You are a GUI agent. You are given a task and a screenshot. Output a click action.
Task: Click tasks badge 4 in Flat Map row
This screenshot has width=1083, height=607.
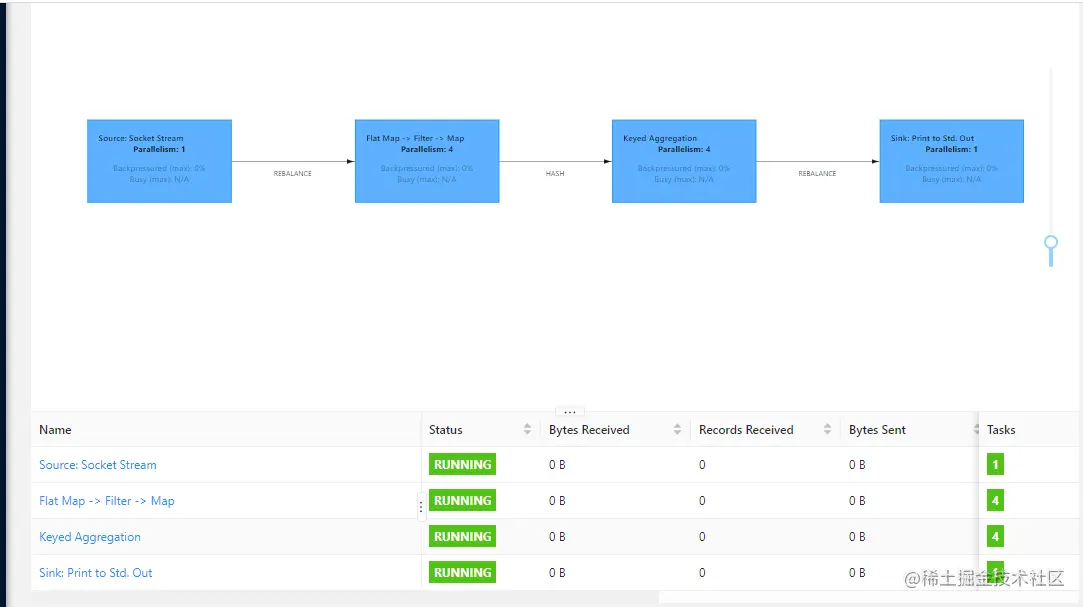click(x=995, y=500)
